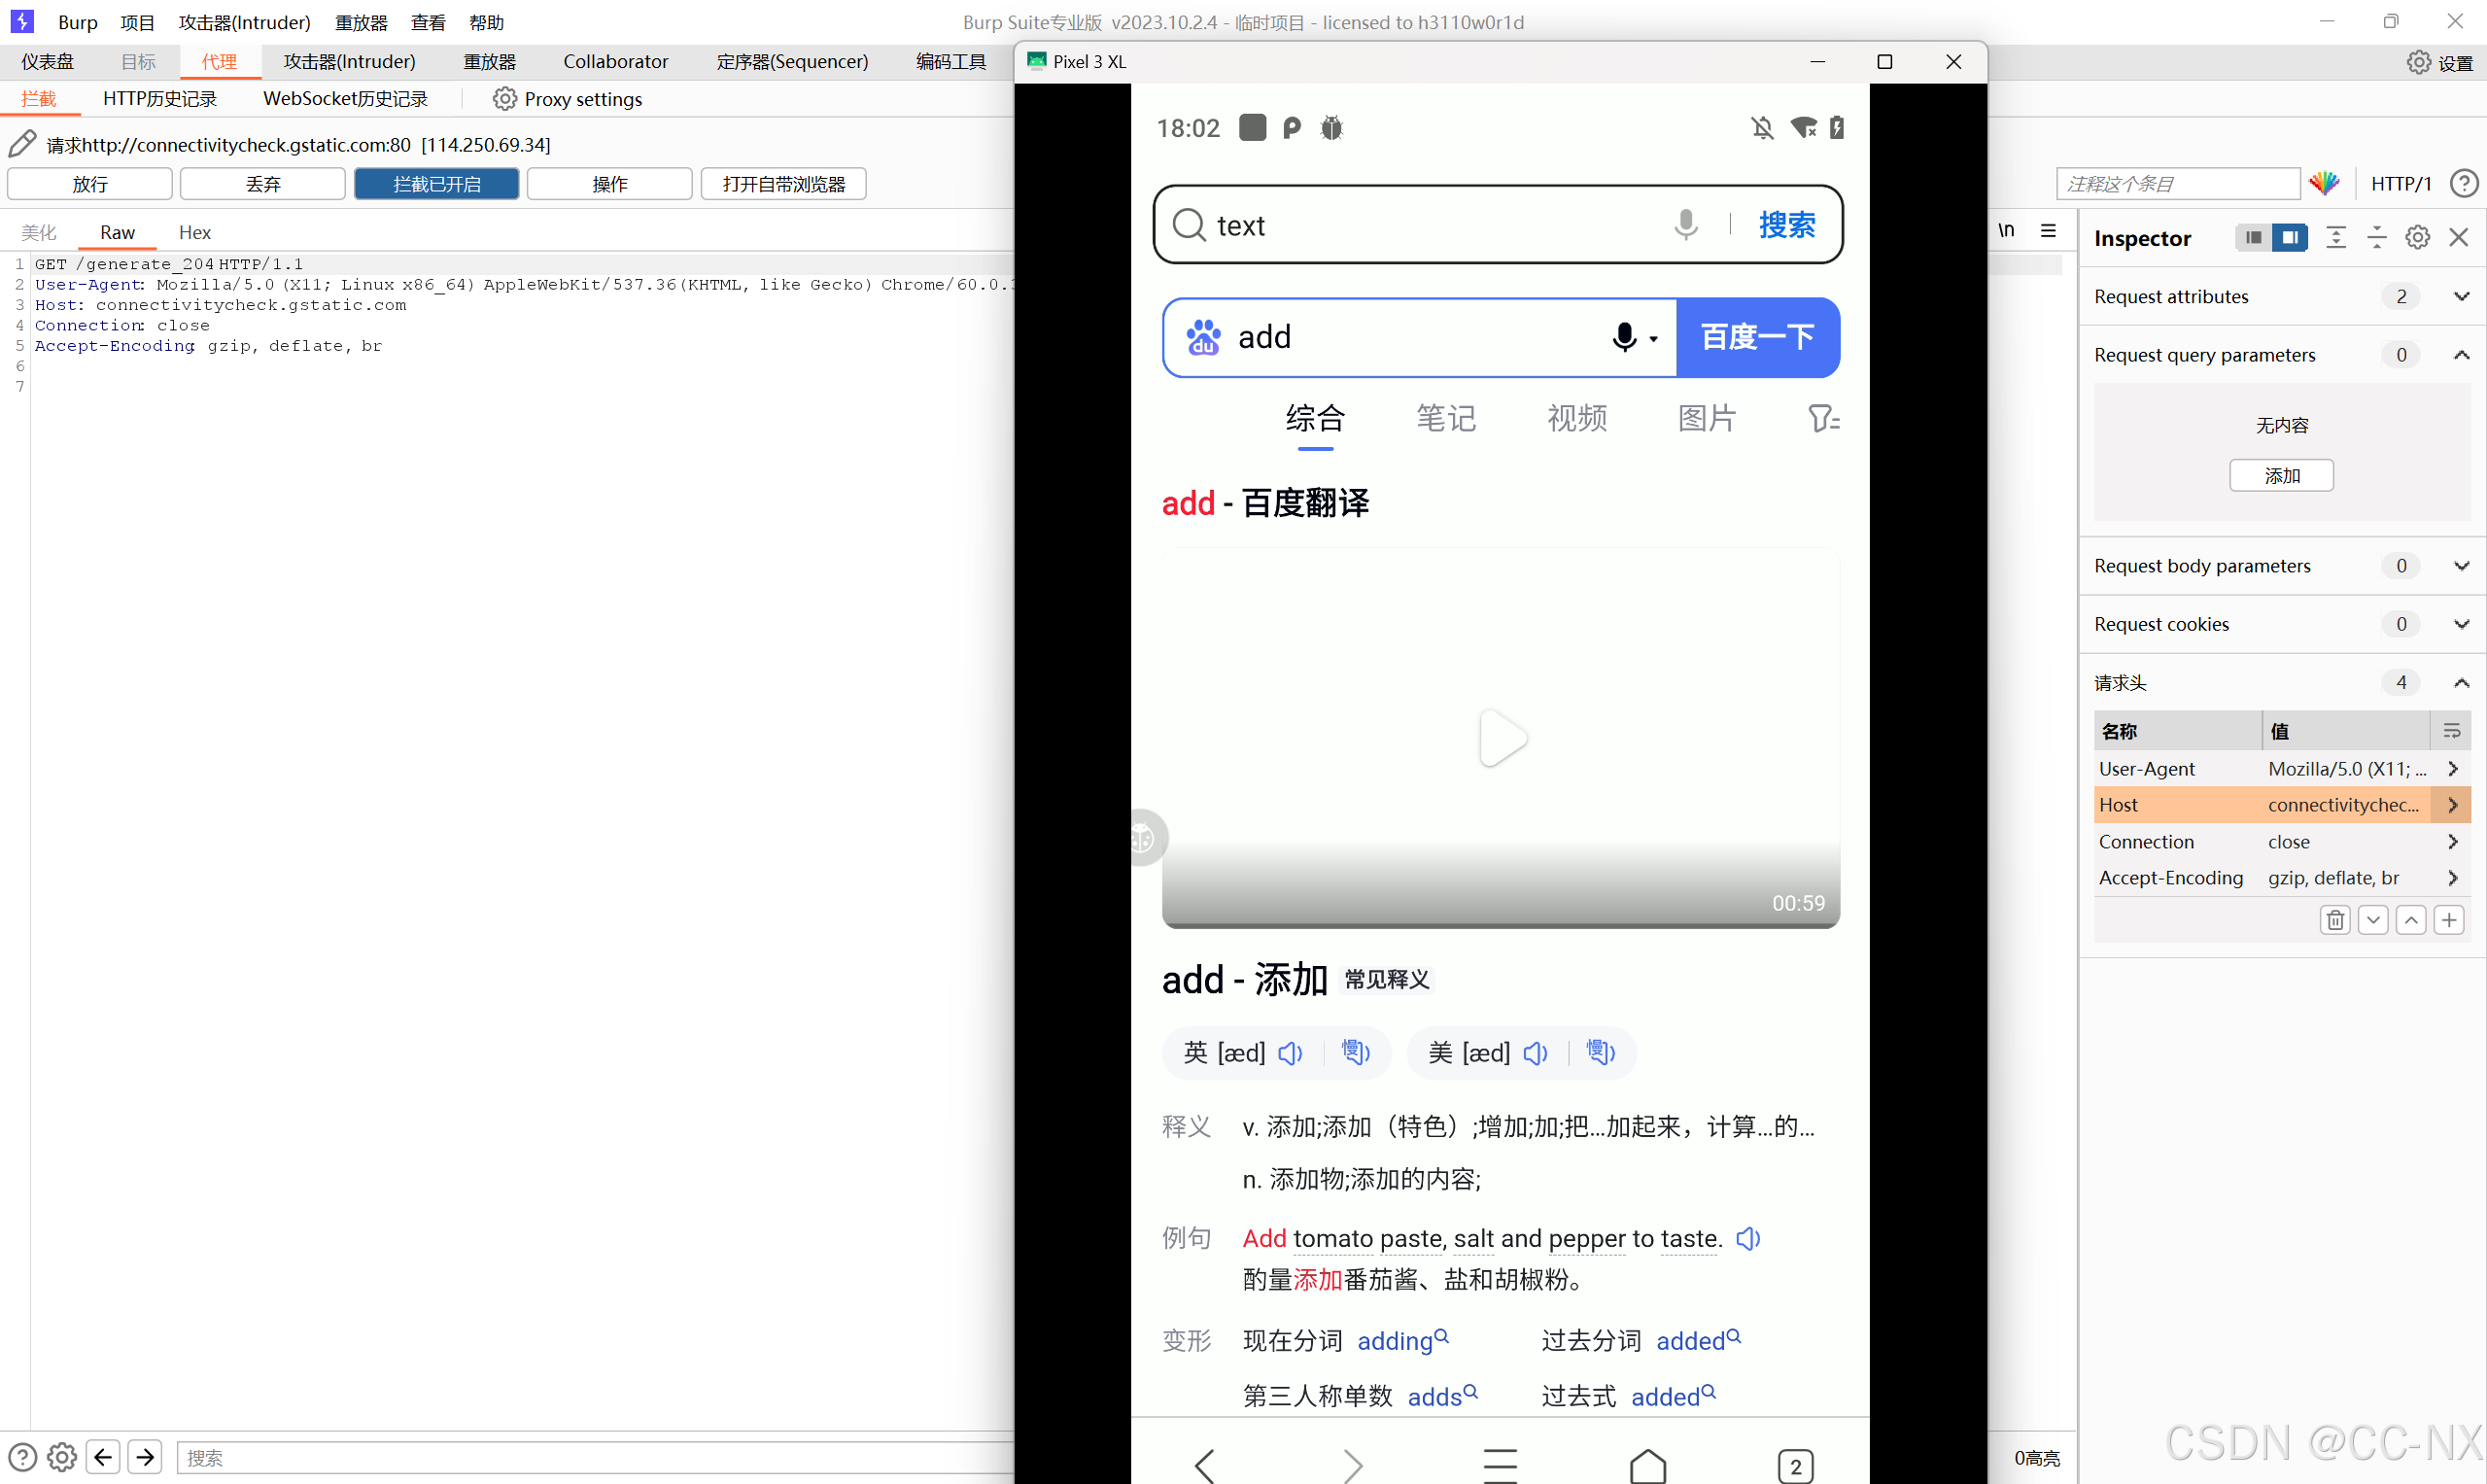Click the search filter funnel icon

[x=1822, y=418]
